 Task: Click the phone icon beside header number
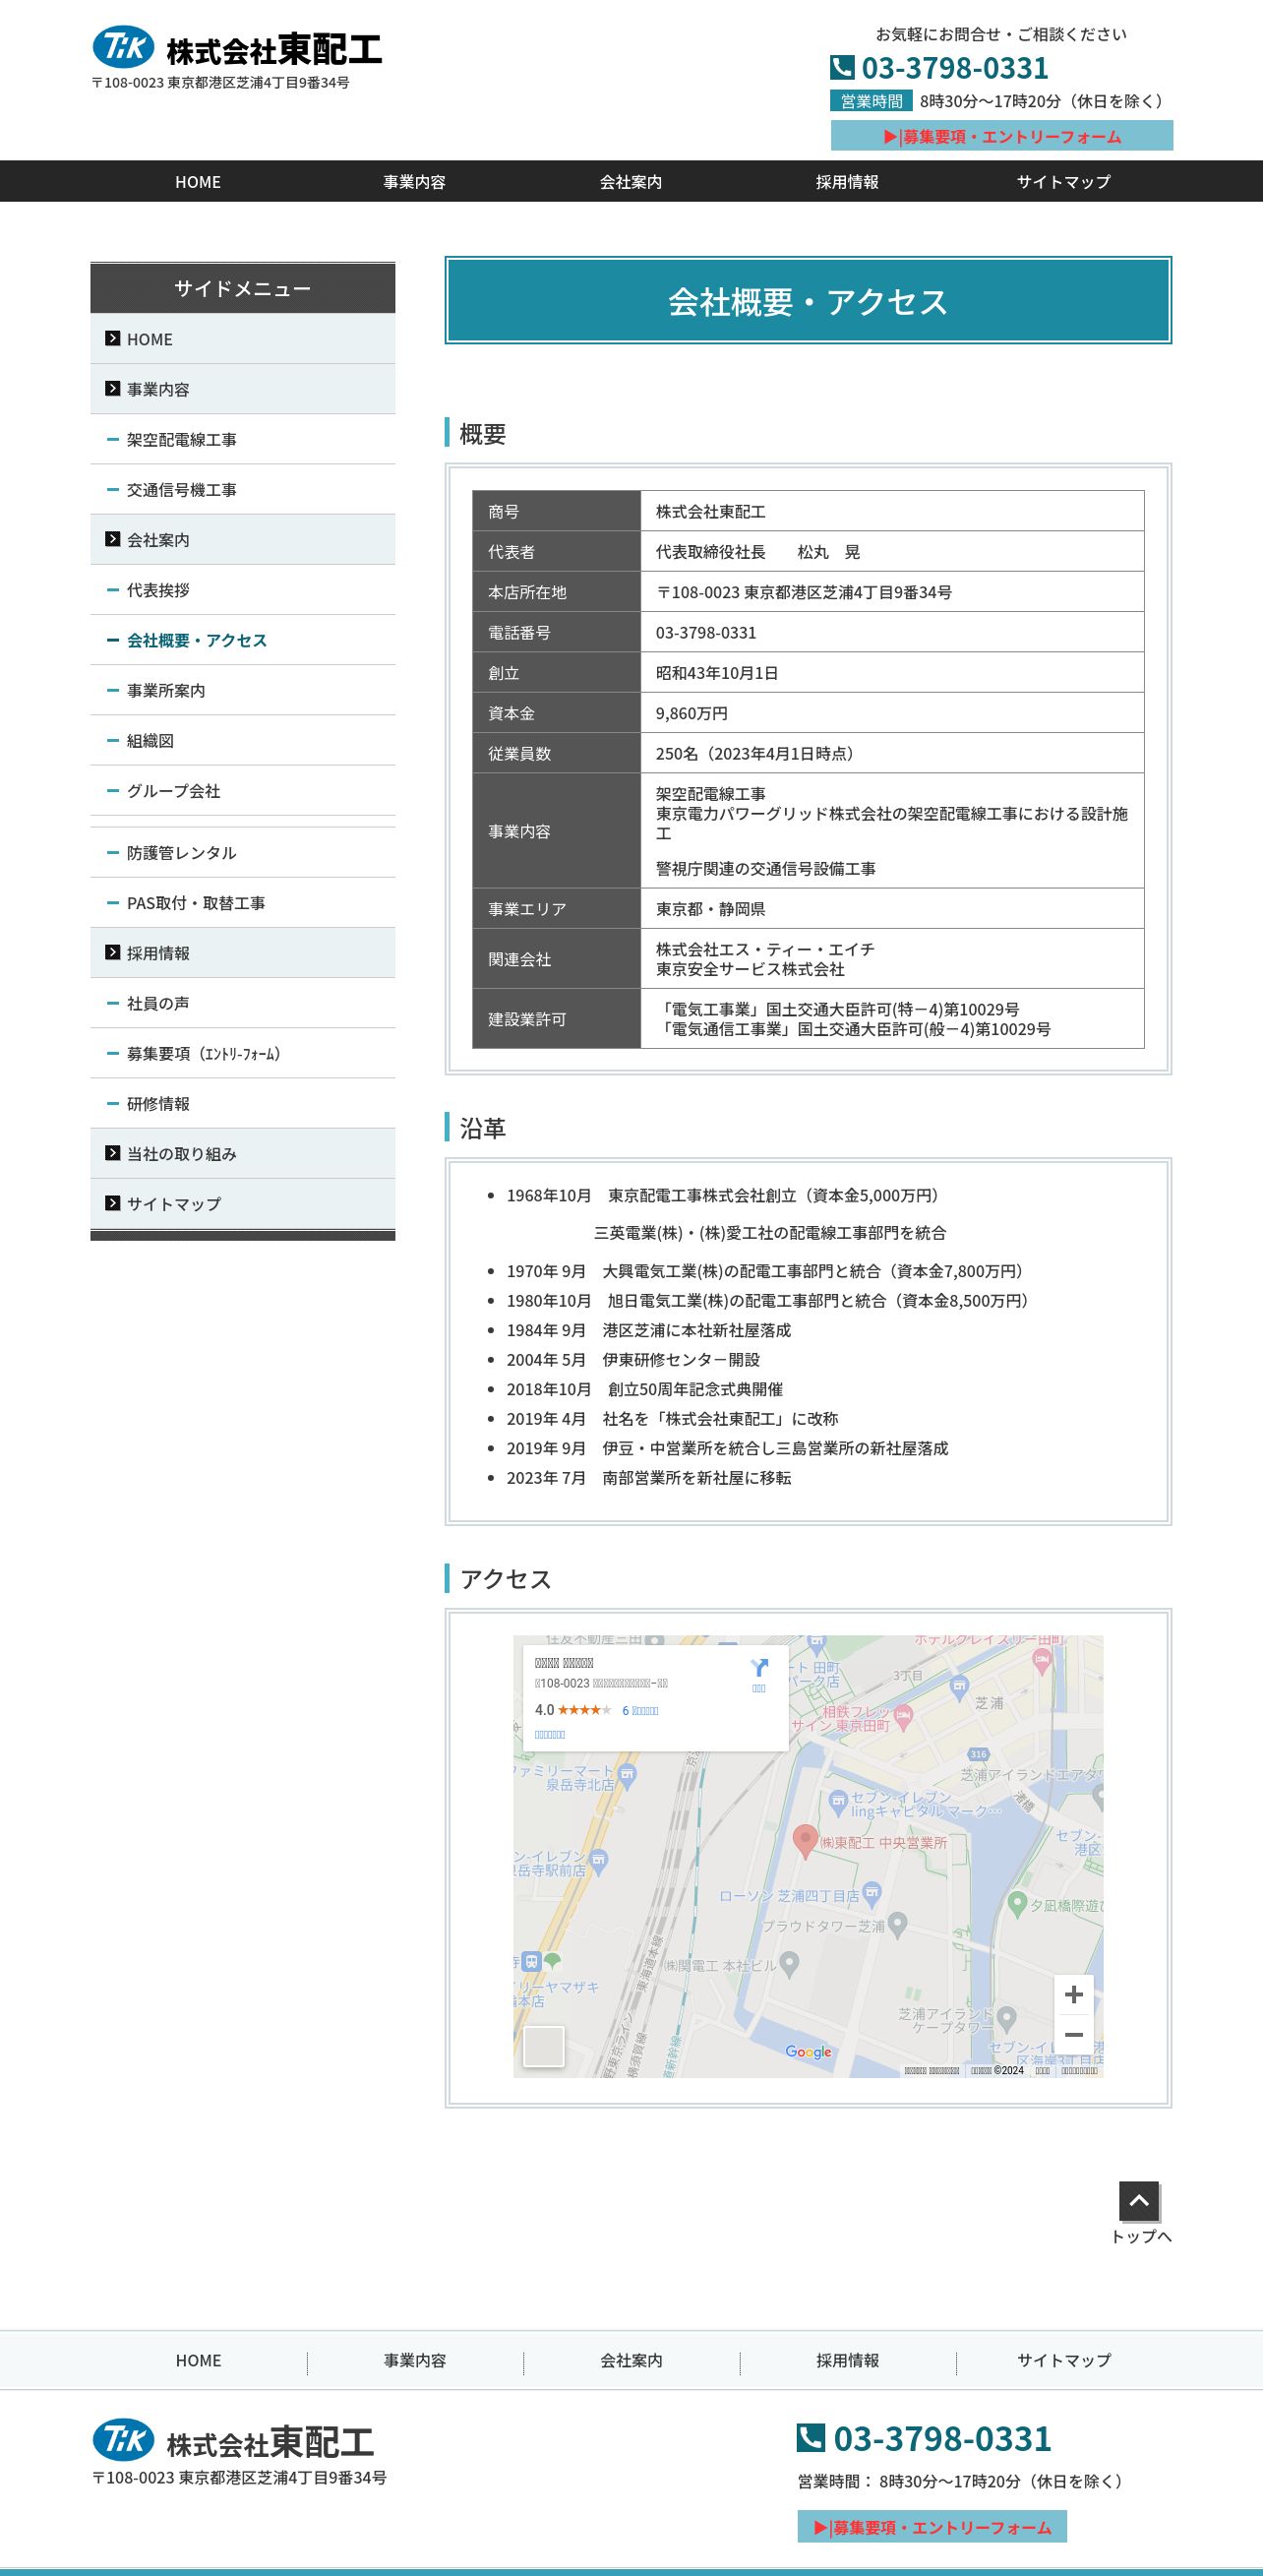[842, 67]
